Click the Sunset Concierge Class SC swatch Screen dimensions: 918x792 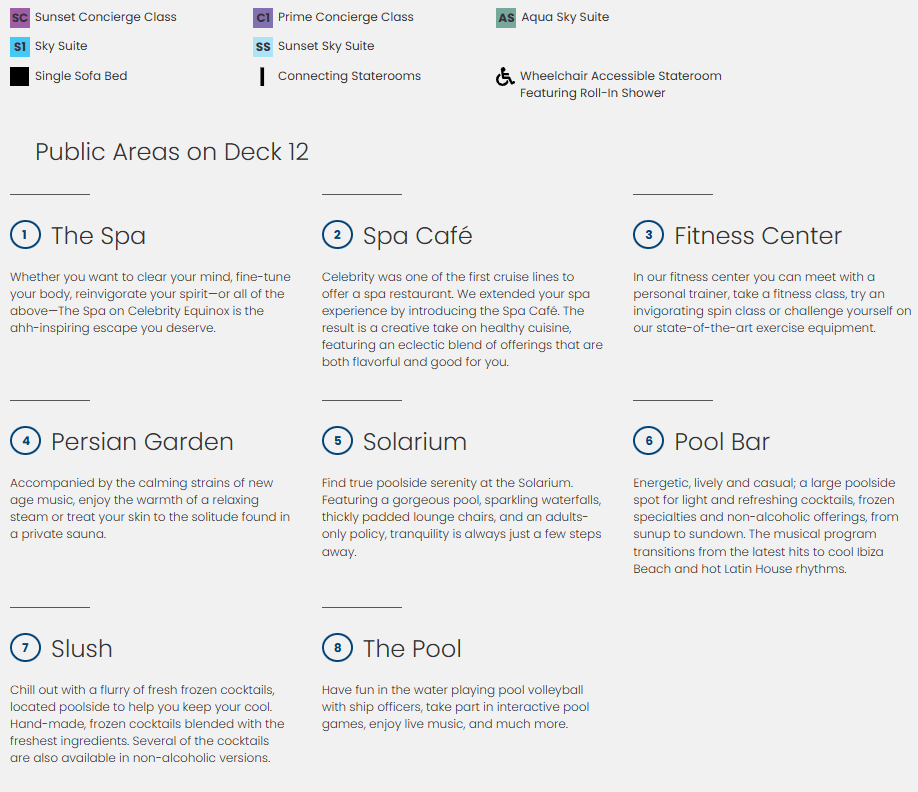coord(19,18)
